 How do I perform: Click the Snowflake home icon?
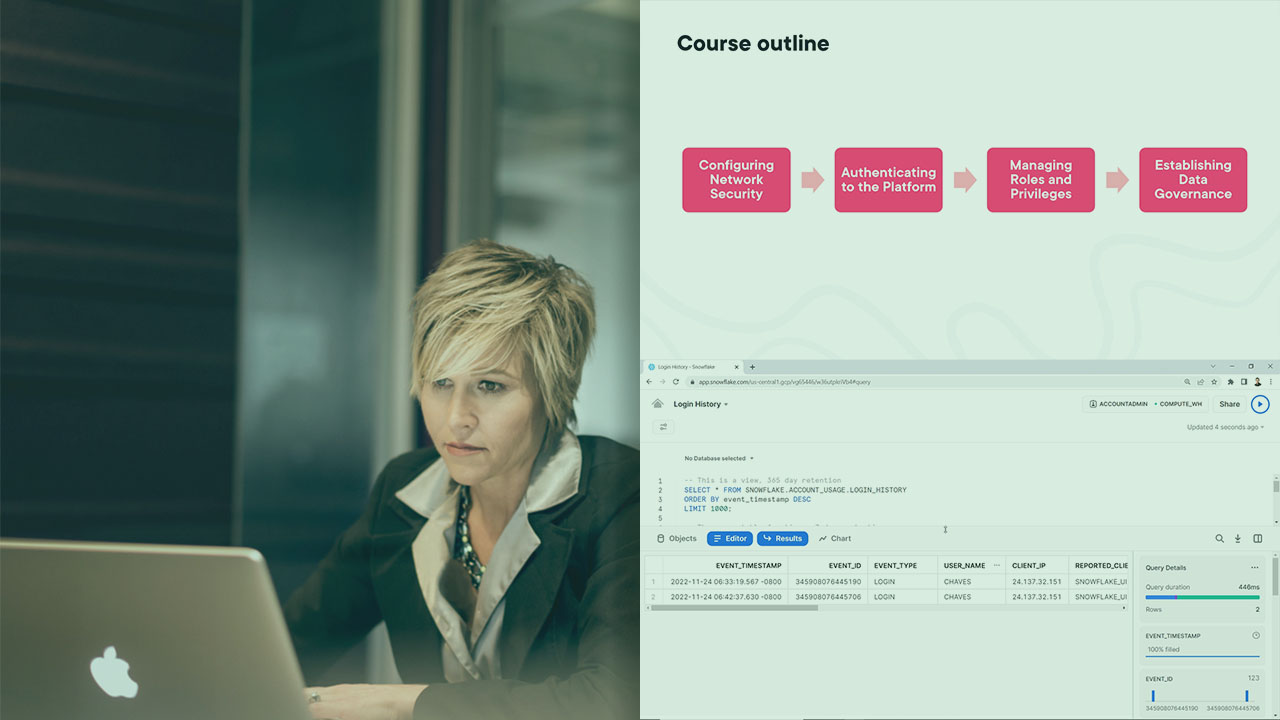coord(657,404)
